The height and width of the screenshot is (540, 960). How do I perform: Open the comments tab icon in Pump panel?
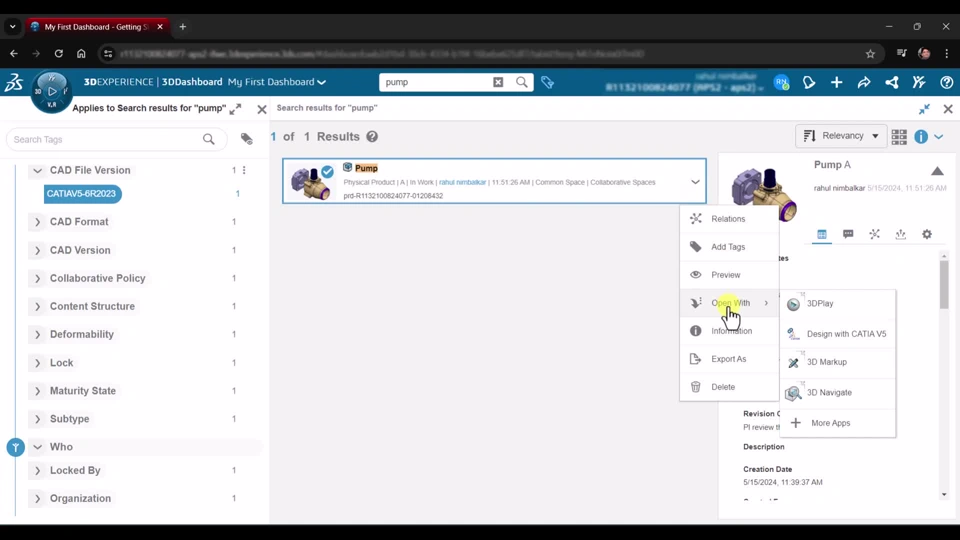848,234
